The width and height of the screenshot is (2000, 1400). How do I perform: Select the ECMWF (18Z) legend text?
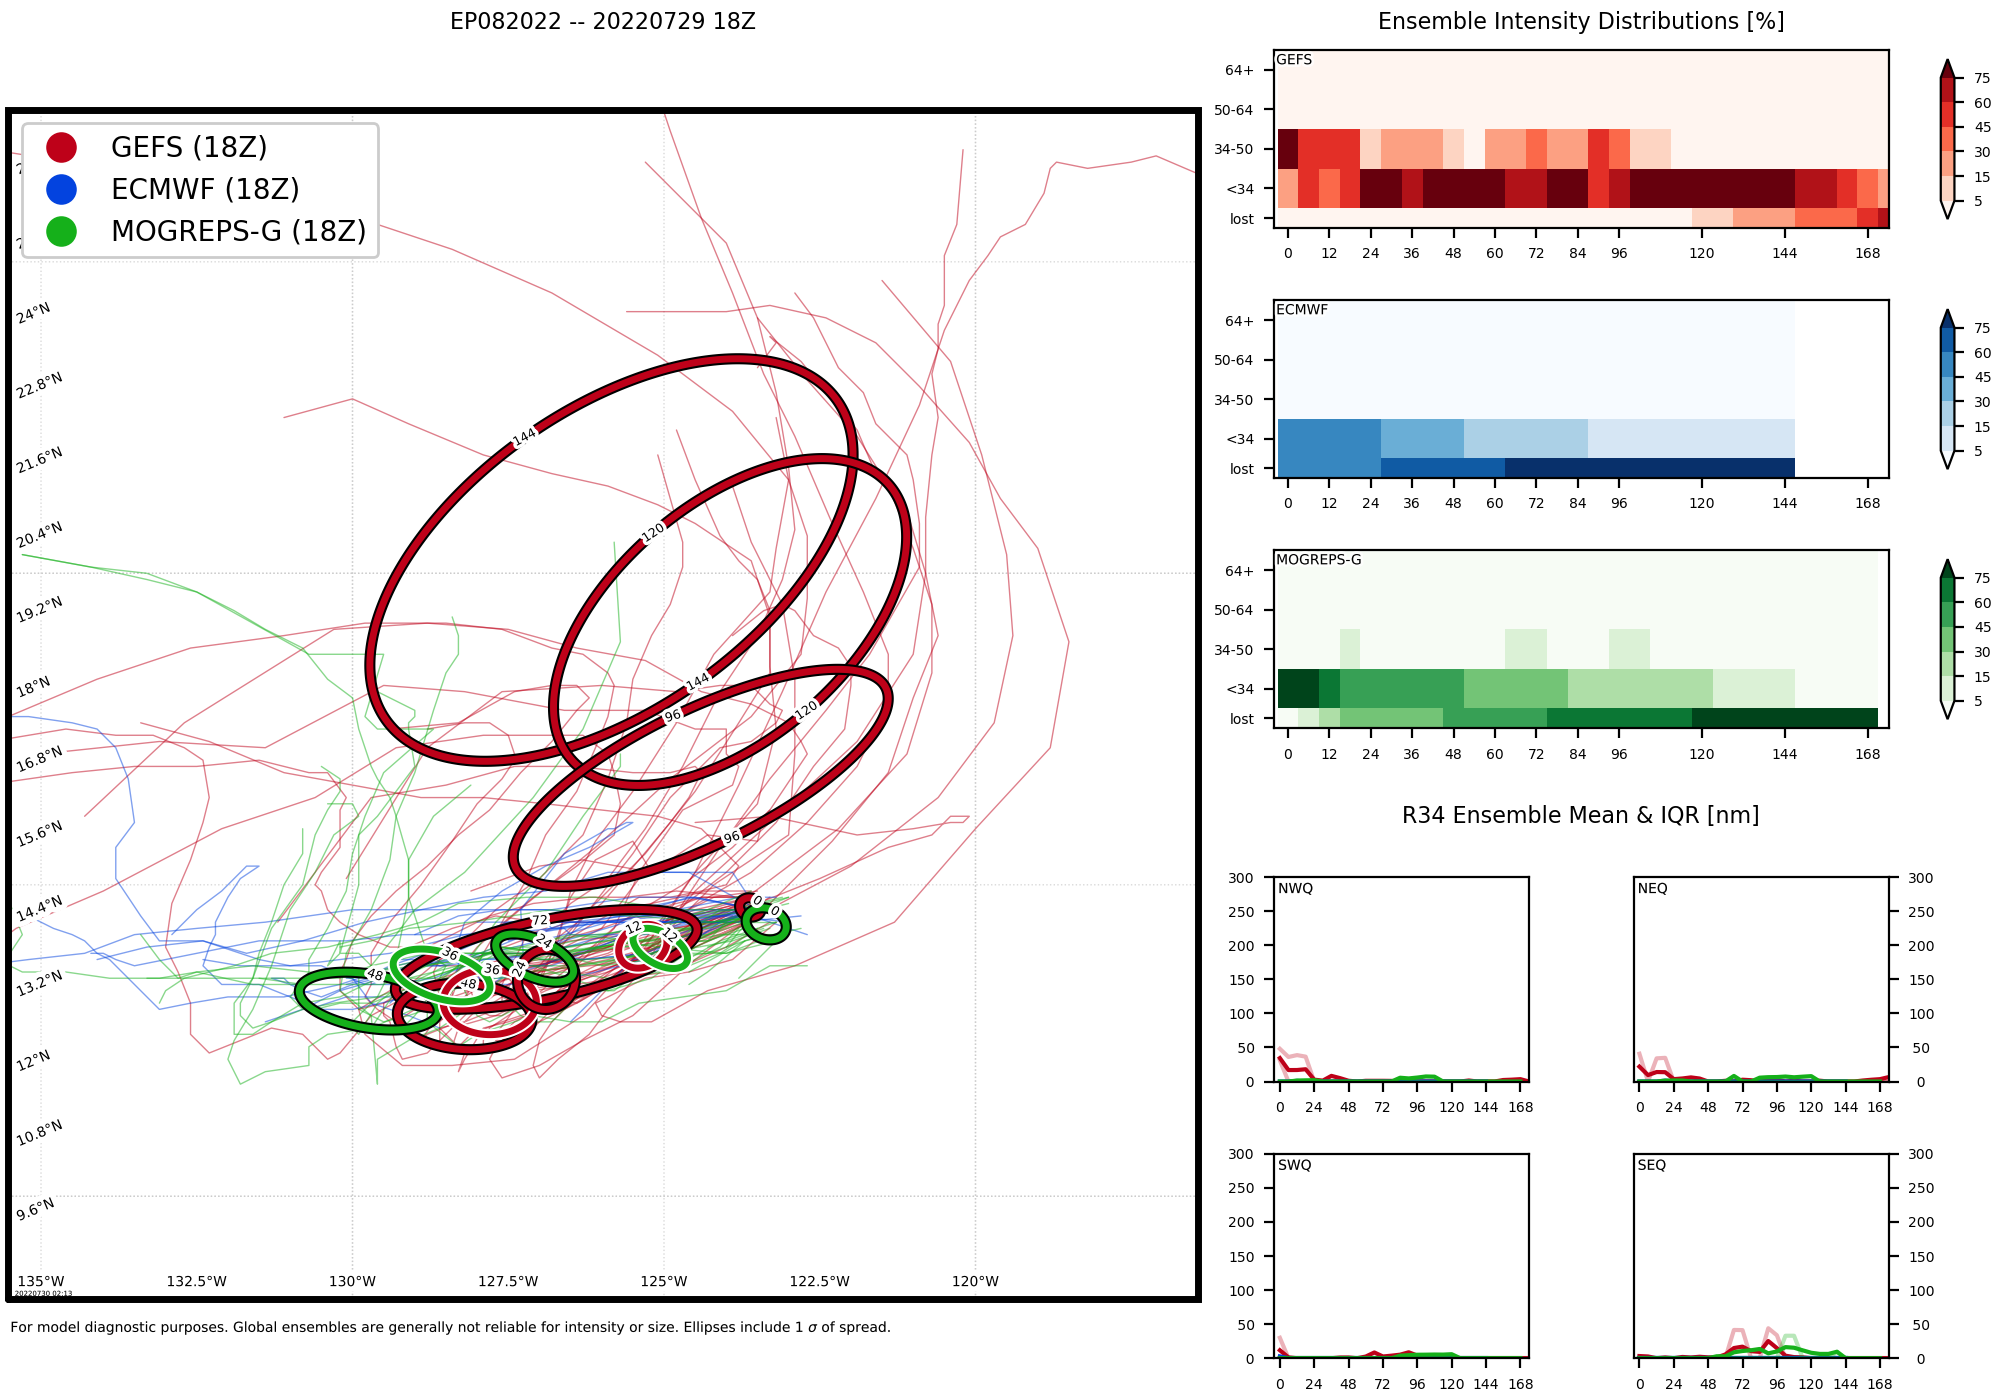click(205, 190)
